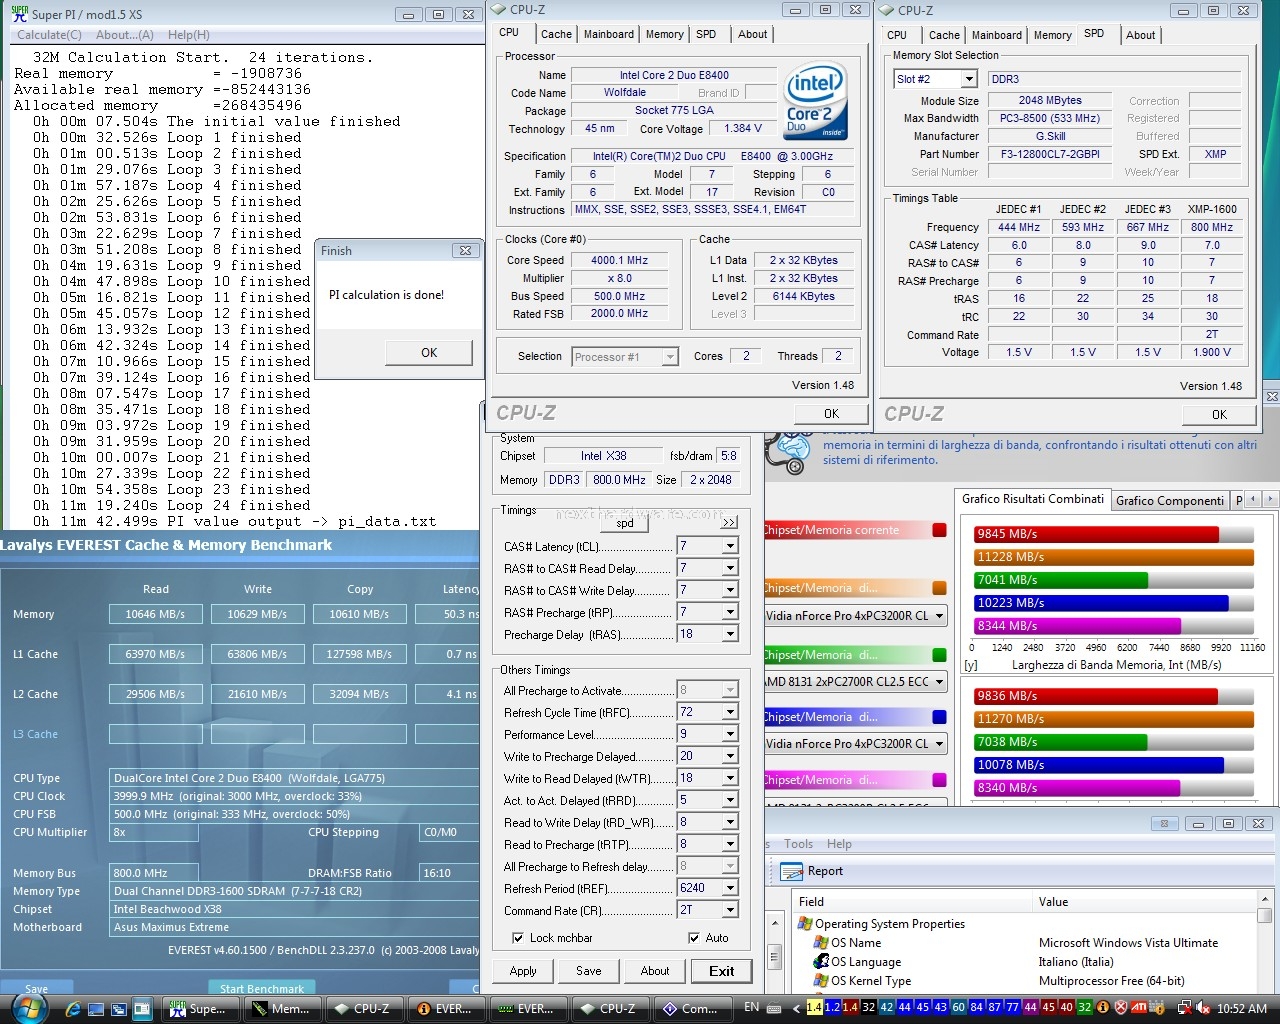Screen dimensions: 1280x1024
Task: Click "Multiprocessor Free (64-bit)" value
Action: (x=1112, y=981)
